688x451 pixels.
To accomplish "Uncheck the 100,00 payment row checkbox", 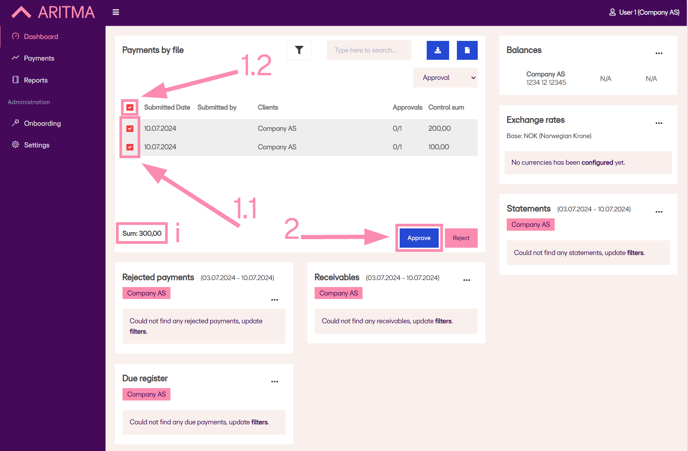I will (130, 147).
